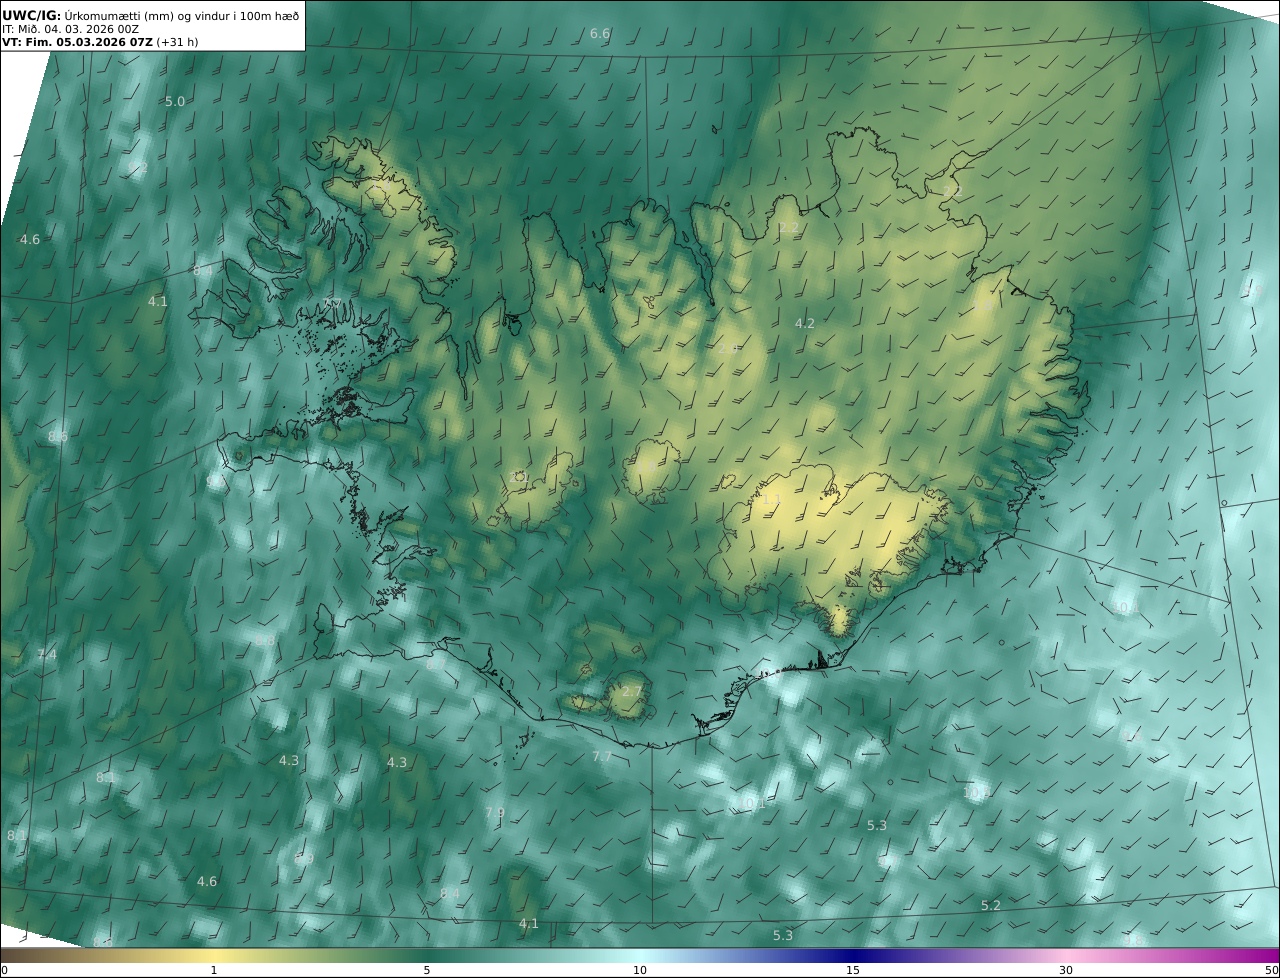Click the 10 tick on the color scale

click(640, 970)
